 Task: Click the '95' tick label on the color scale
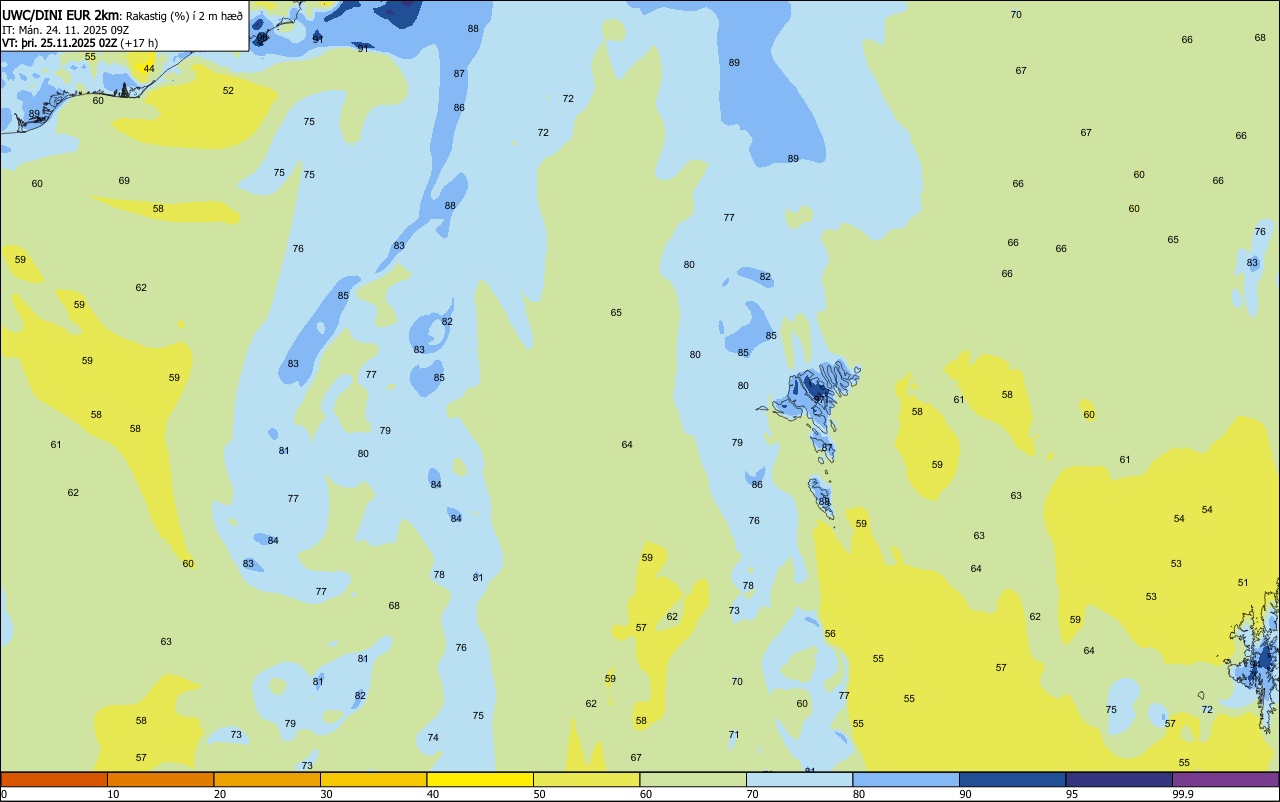coord(1072,794)
